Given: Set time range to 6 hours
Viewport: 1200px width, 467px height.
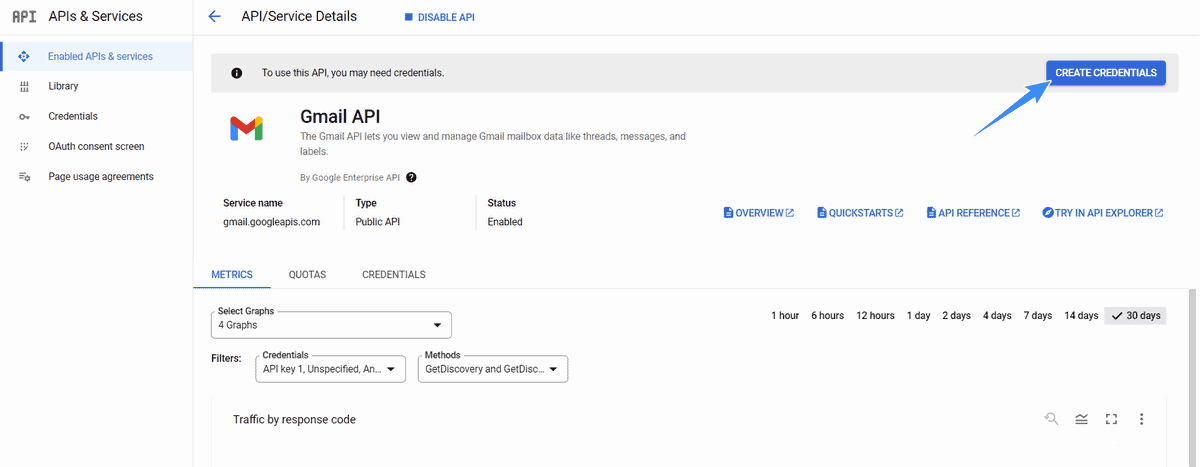Looking at the screenshot, I should tap(827, 316).
